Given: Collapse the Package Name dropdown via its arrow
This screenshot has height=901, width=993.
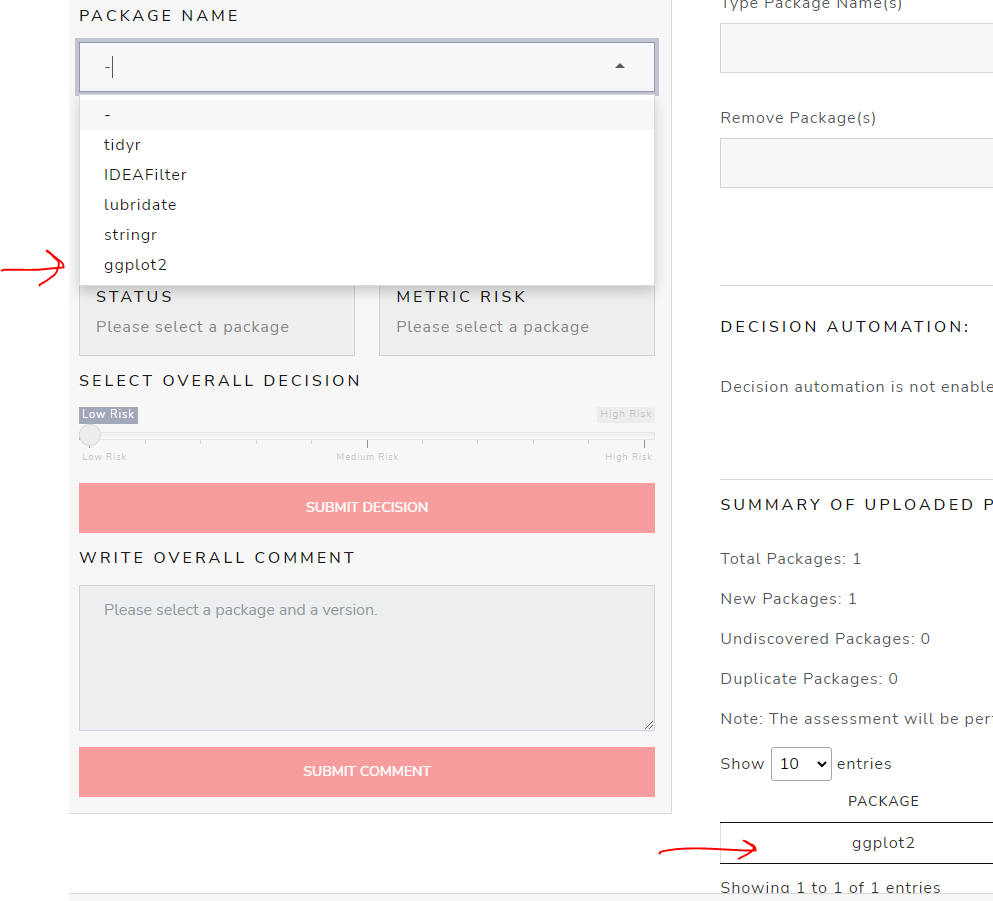Looking at the screenshot, I should [619, 66].
